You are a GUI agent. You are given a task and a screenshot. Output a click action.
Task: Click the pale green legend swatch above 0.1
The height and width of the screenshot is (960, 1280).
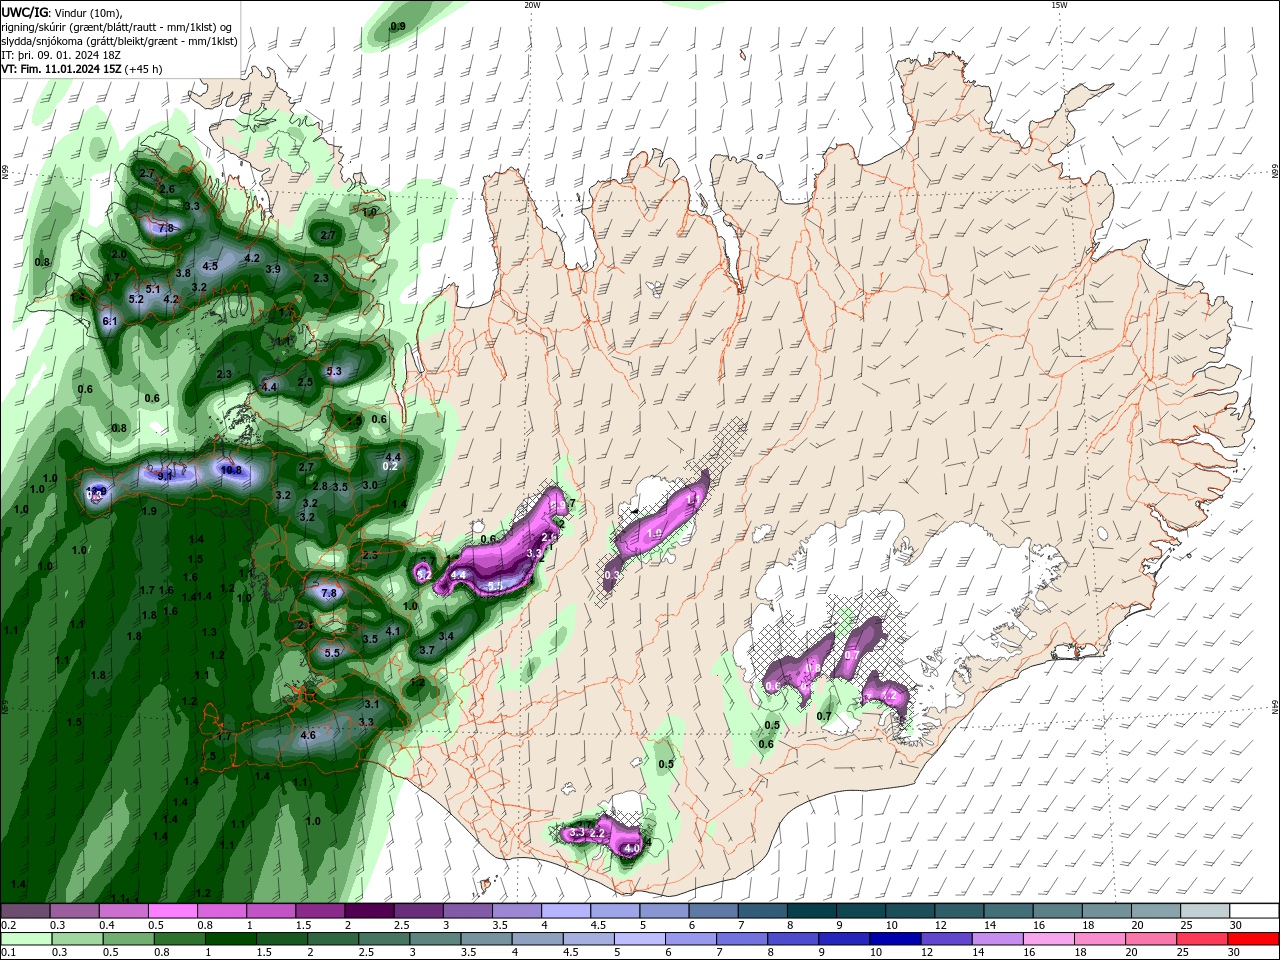tap(26, 939)
